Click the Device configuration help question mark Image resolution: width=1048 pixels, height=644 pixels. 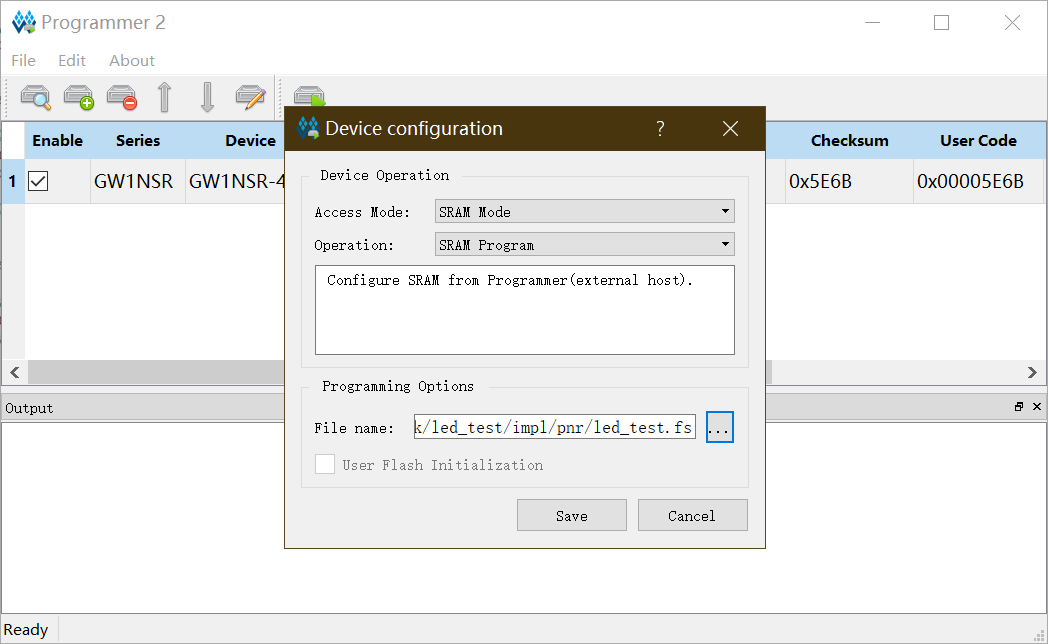coord(660,128)
